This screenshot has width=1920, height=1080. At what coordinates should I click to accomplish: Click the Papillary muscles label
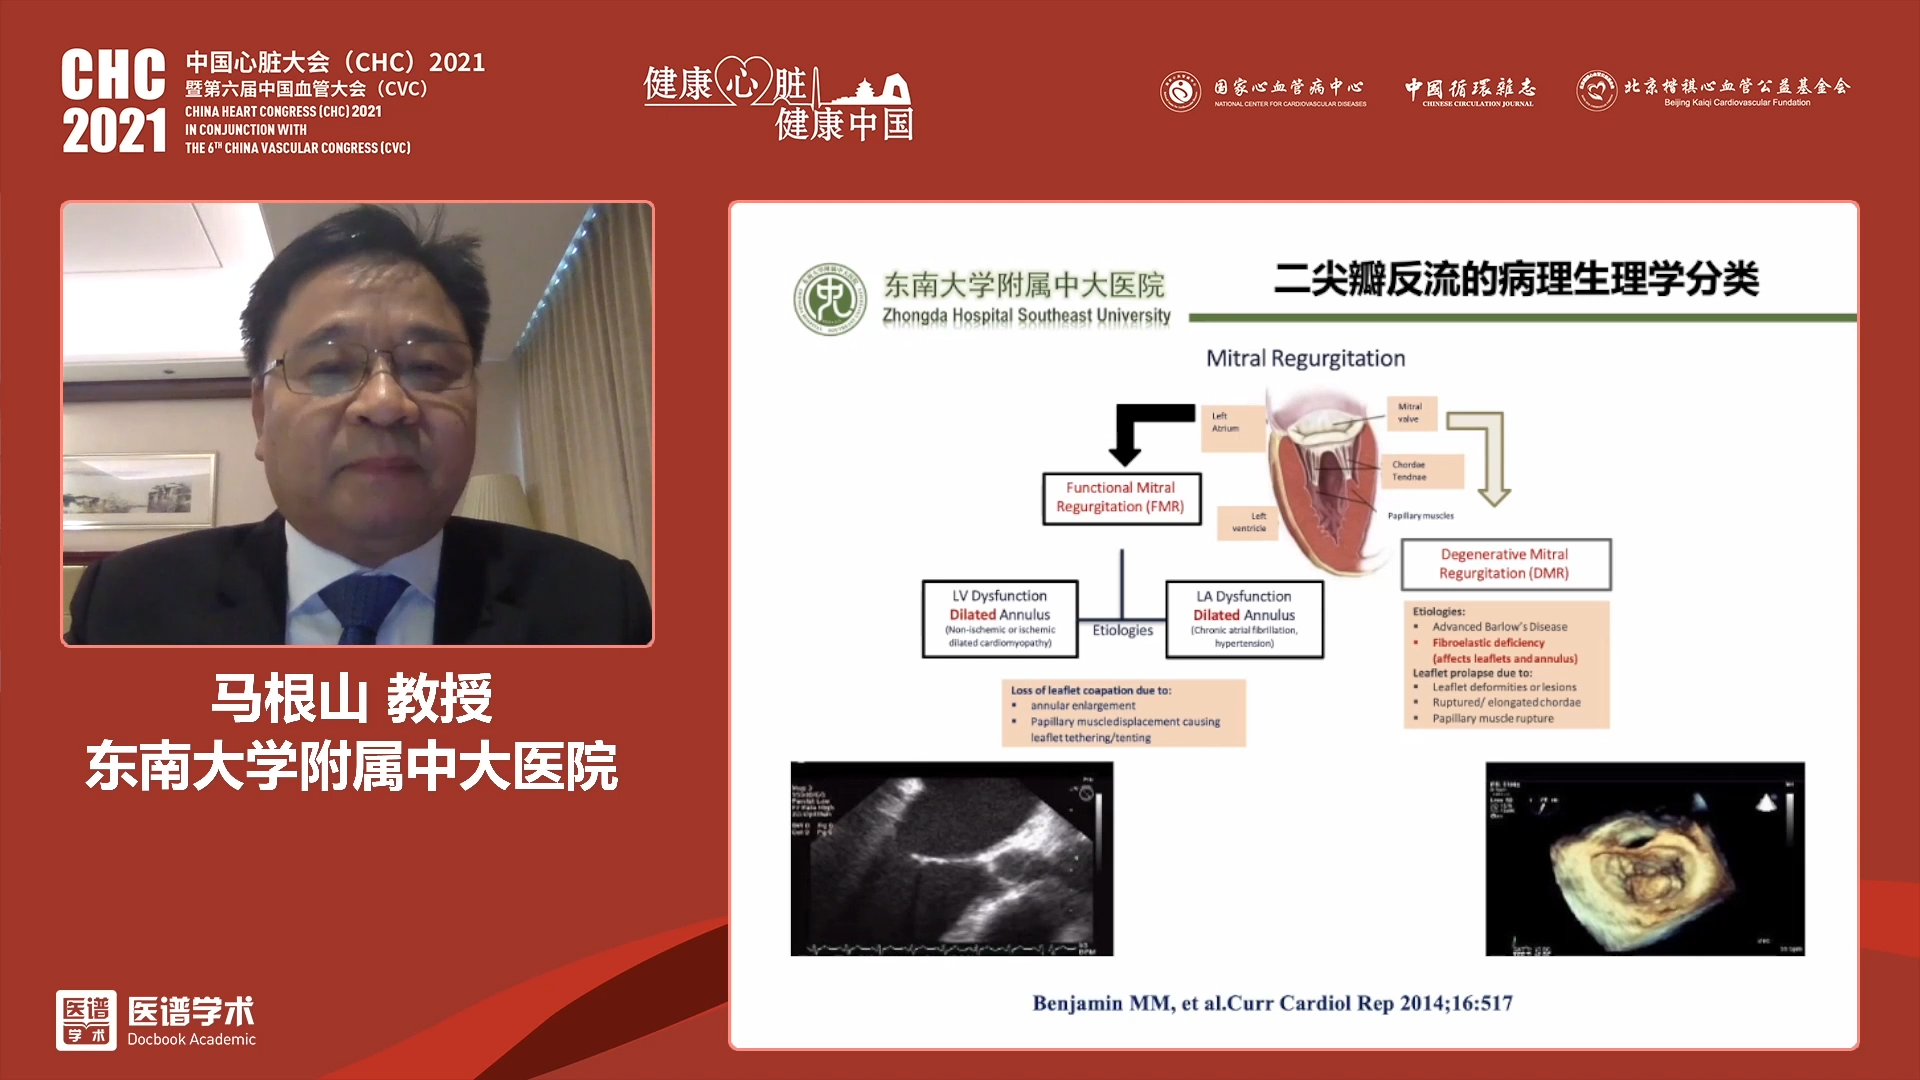[1421, 516]
